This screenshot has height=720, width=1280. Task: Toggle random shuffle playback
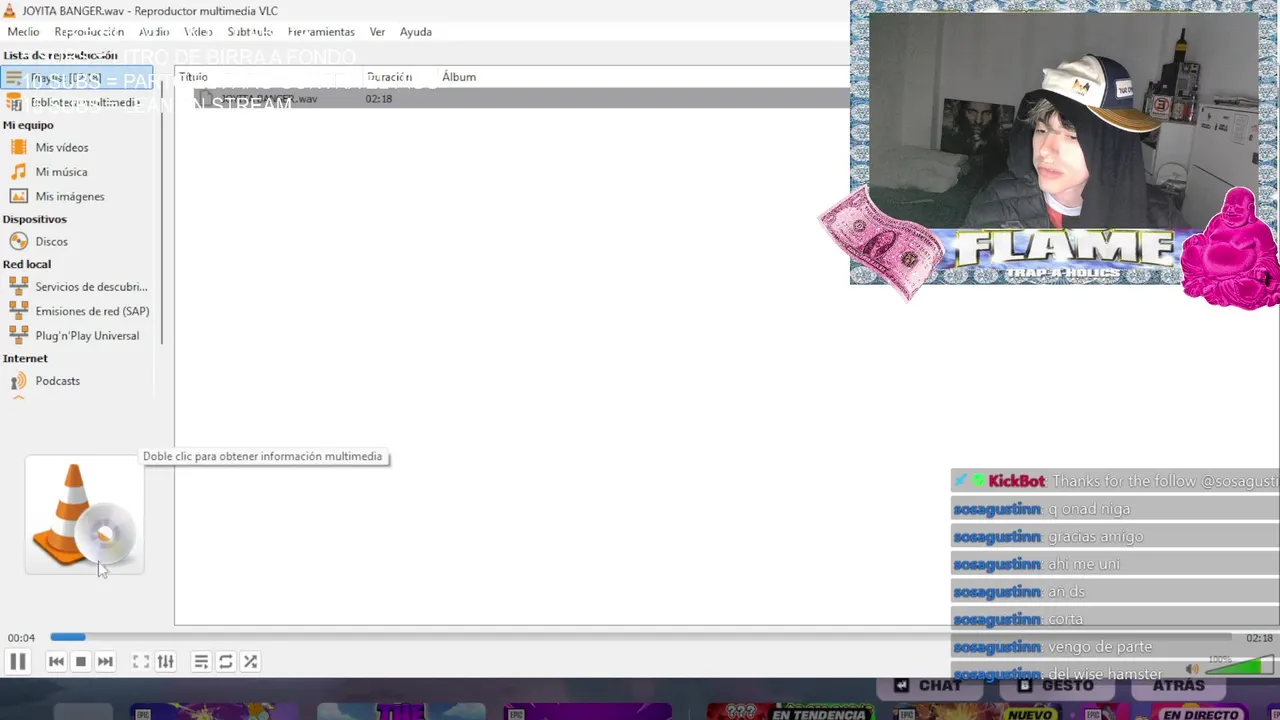[250, 661]
